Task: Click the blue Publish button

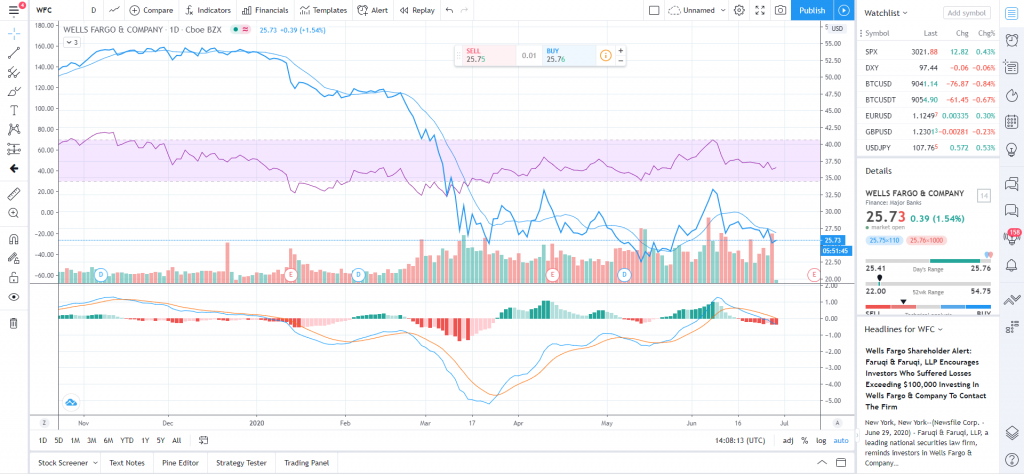Action: pos(812,10)
